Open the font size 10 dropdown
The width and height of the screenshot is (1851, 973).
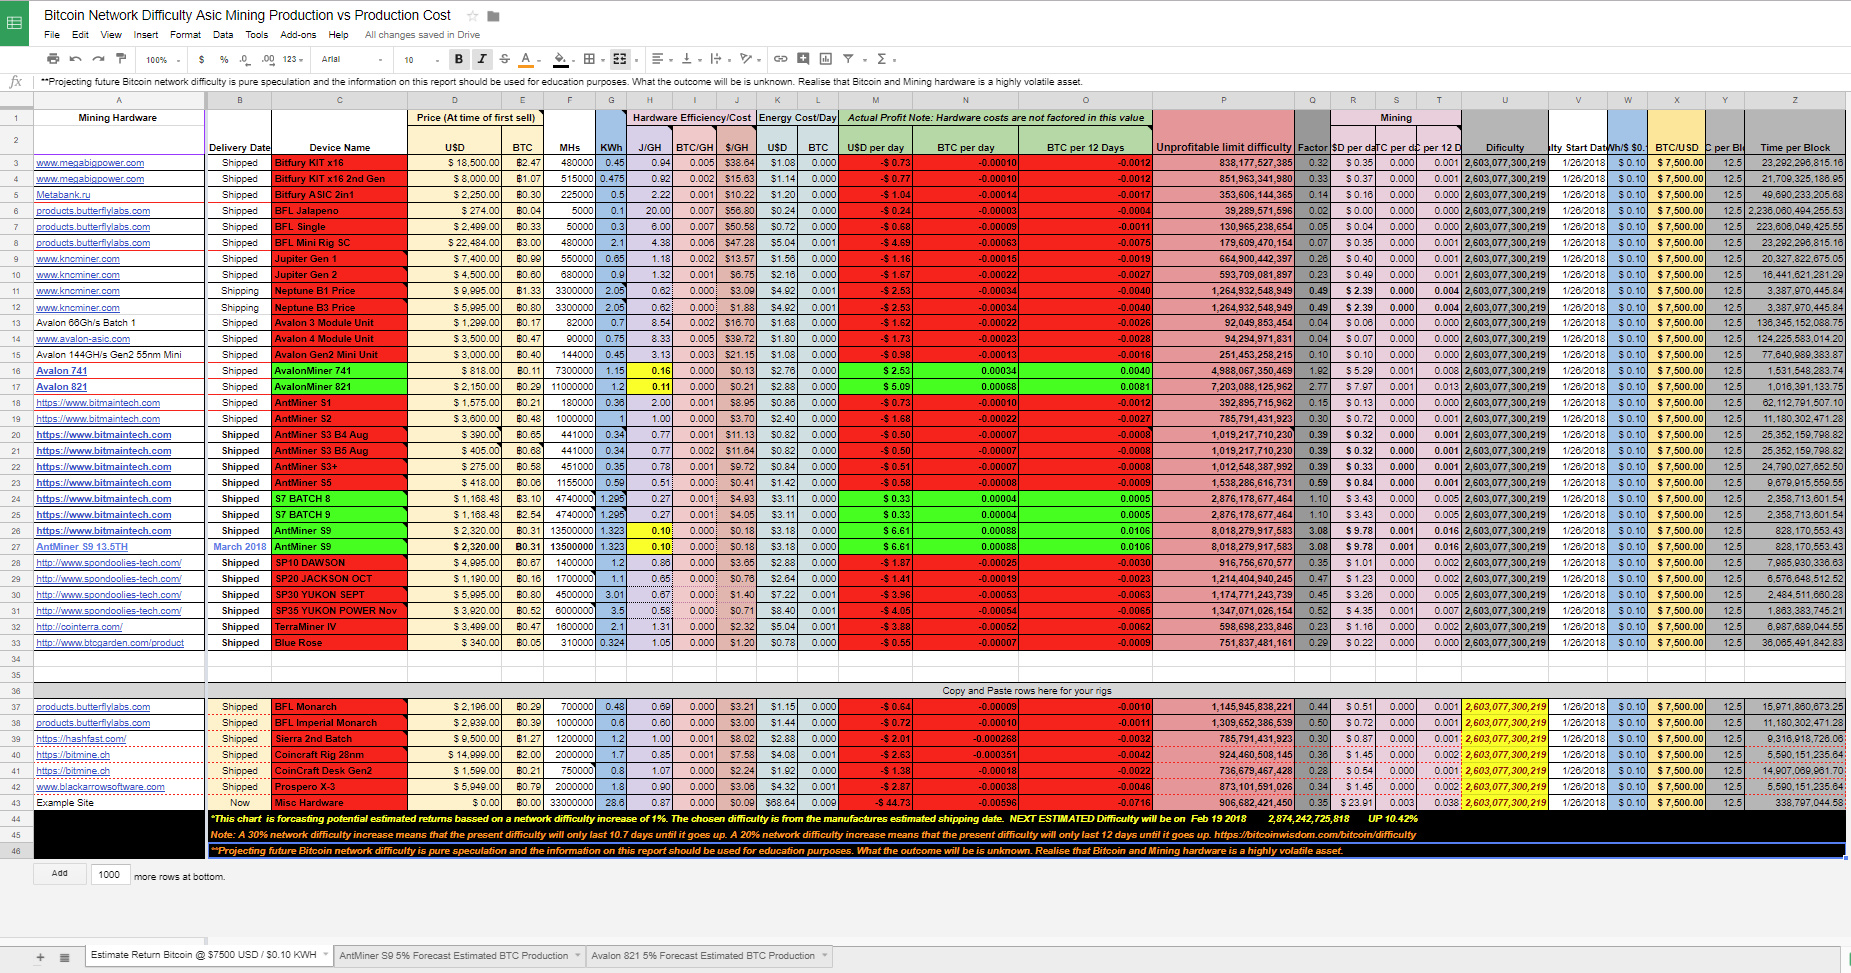click(421, 60)
